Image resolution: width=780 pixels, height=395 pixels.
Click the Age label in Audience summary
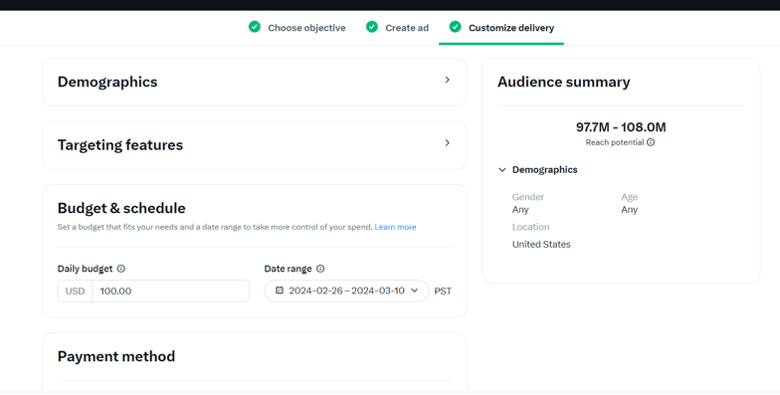coord(629,197)
